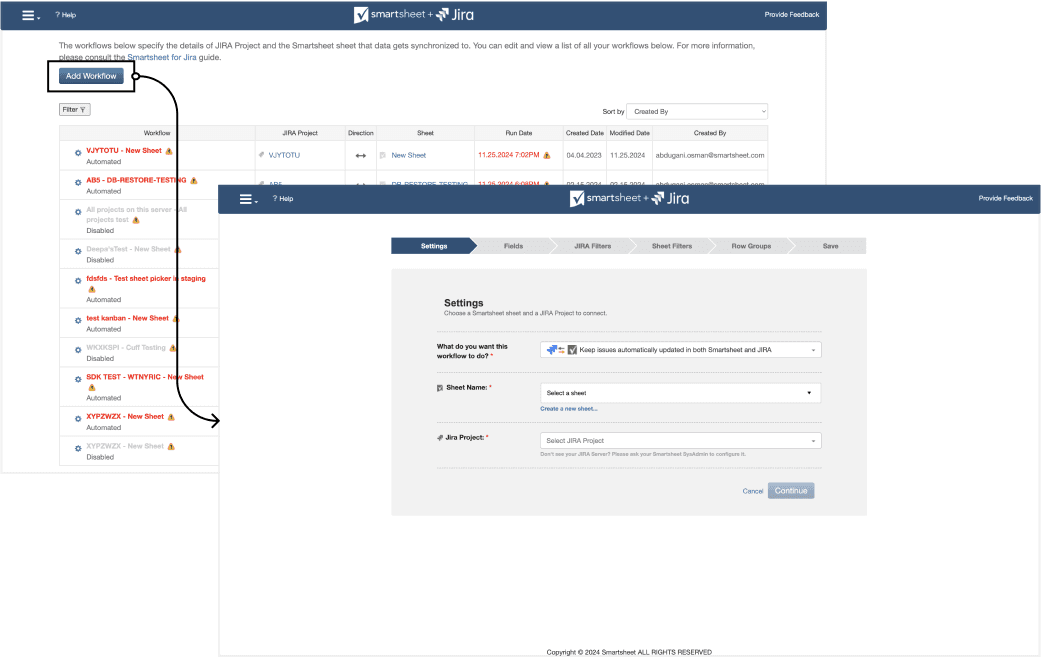
Task: Select the Row Groups wizard step
Action: coord(751,246)
